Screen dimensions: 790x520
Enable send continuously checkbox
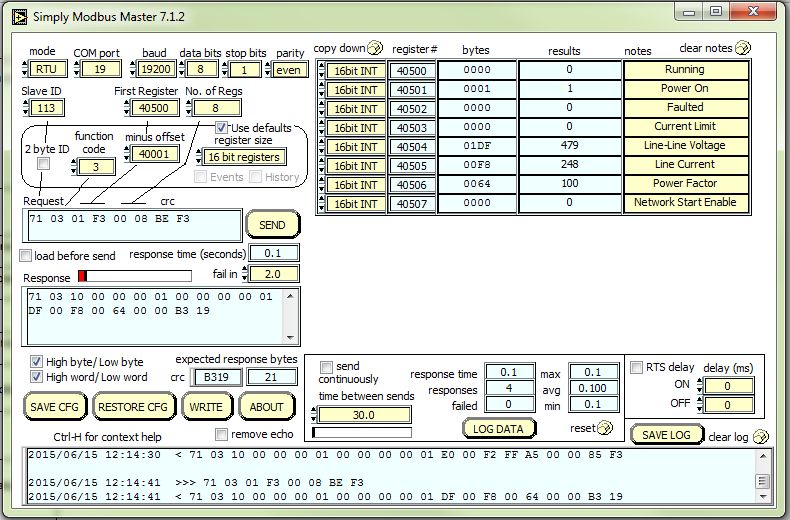coord(326,366)
